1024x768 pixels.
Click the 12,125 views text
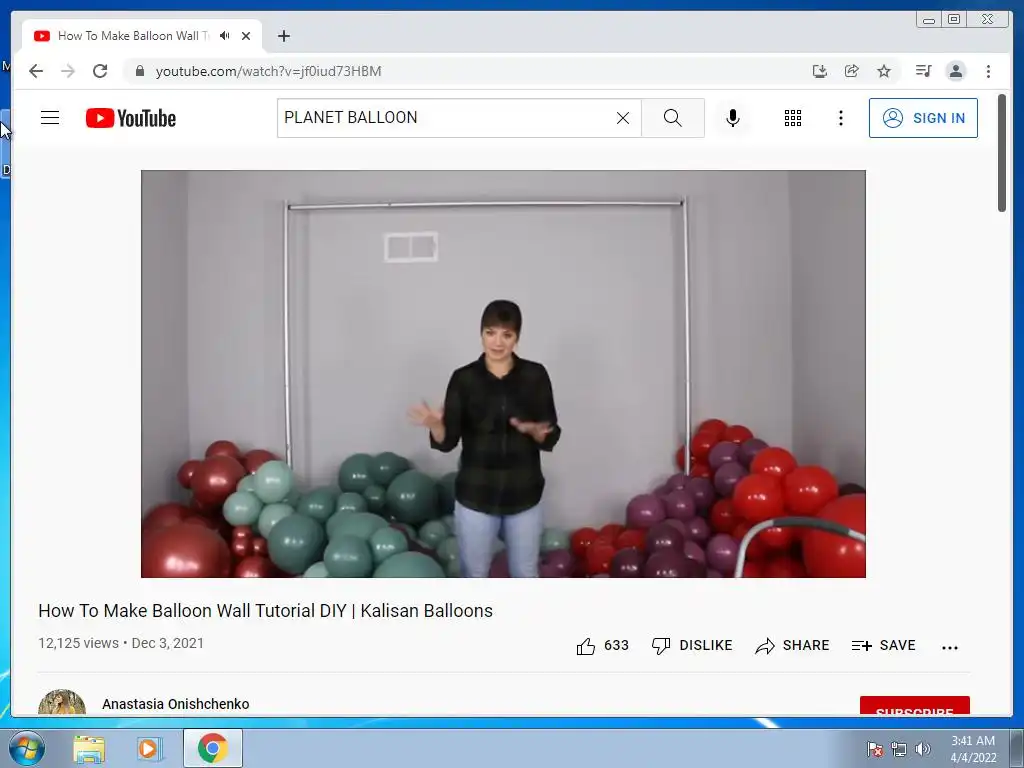click(78, 643)
